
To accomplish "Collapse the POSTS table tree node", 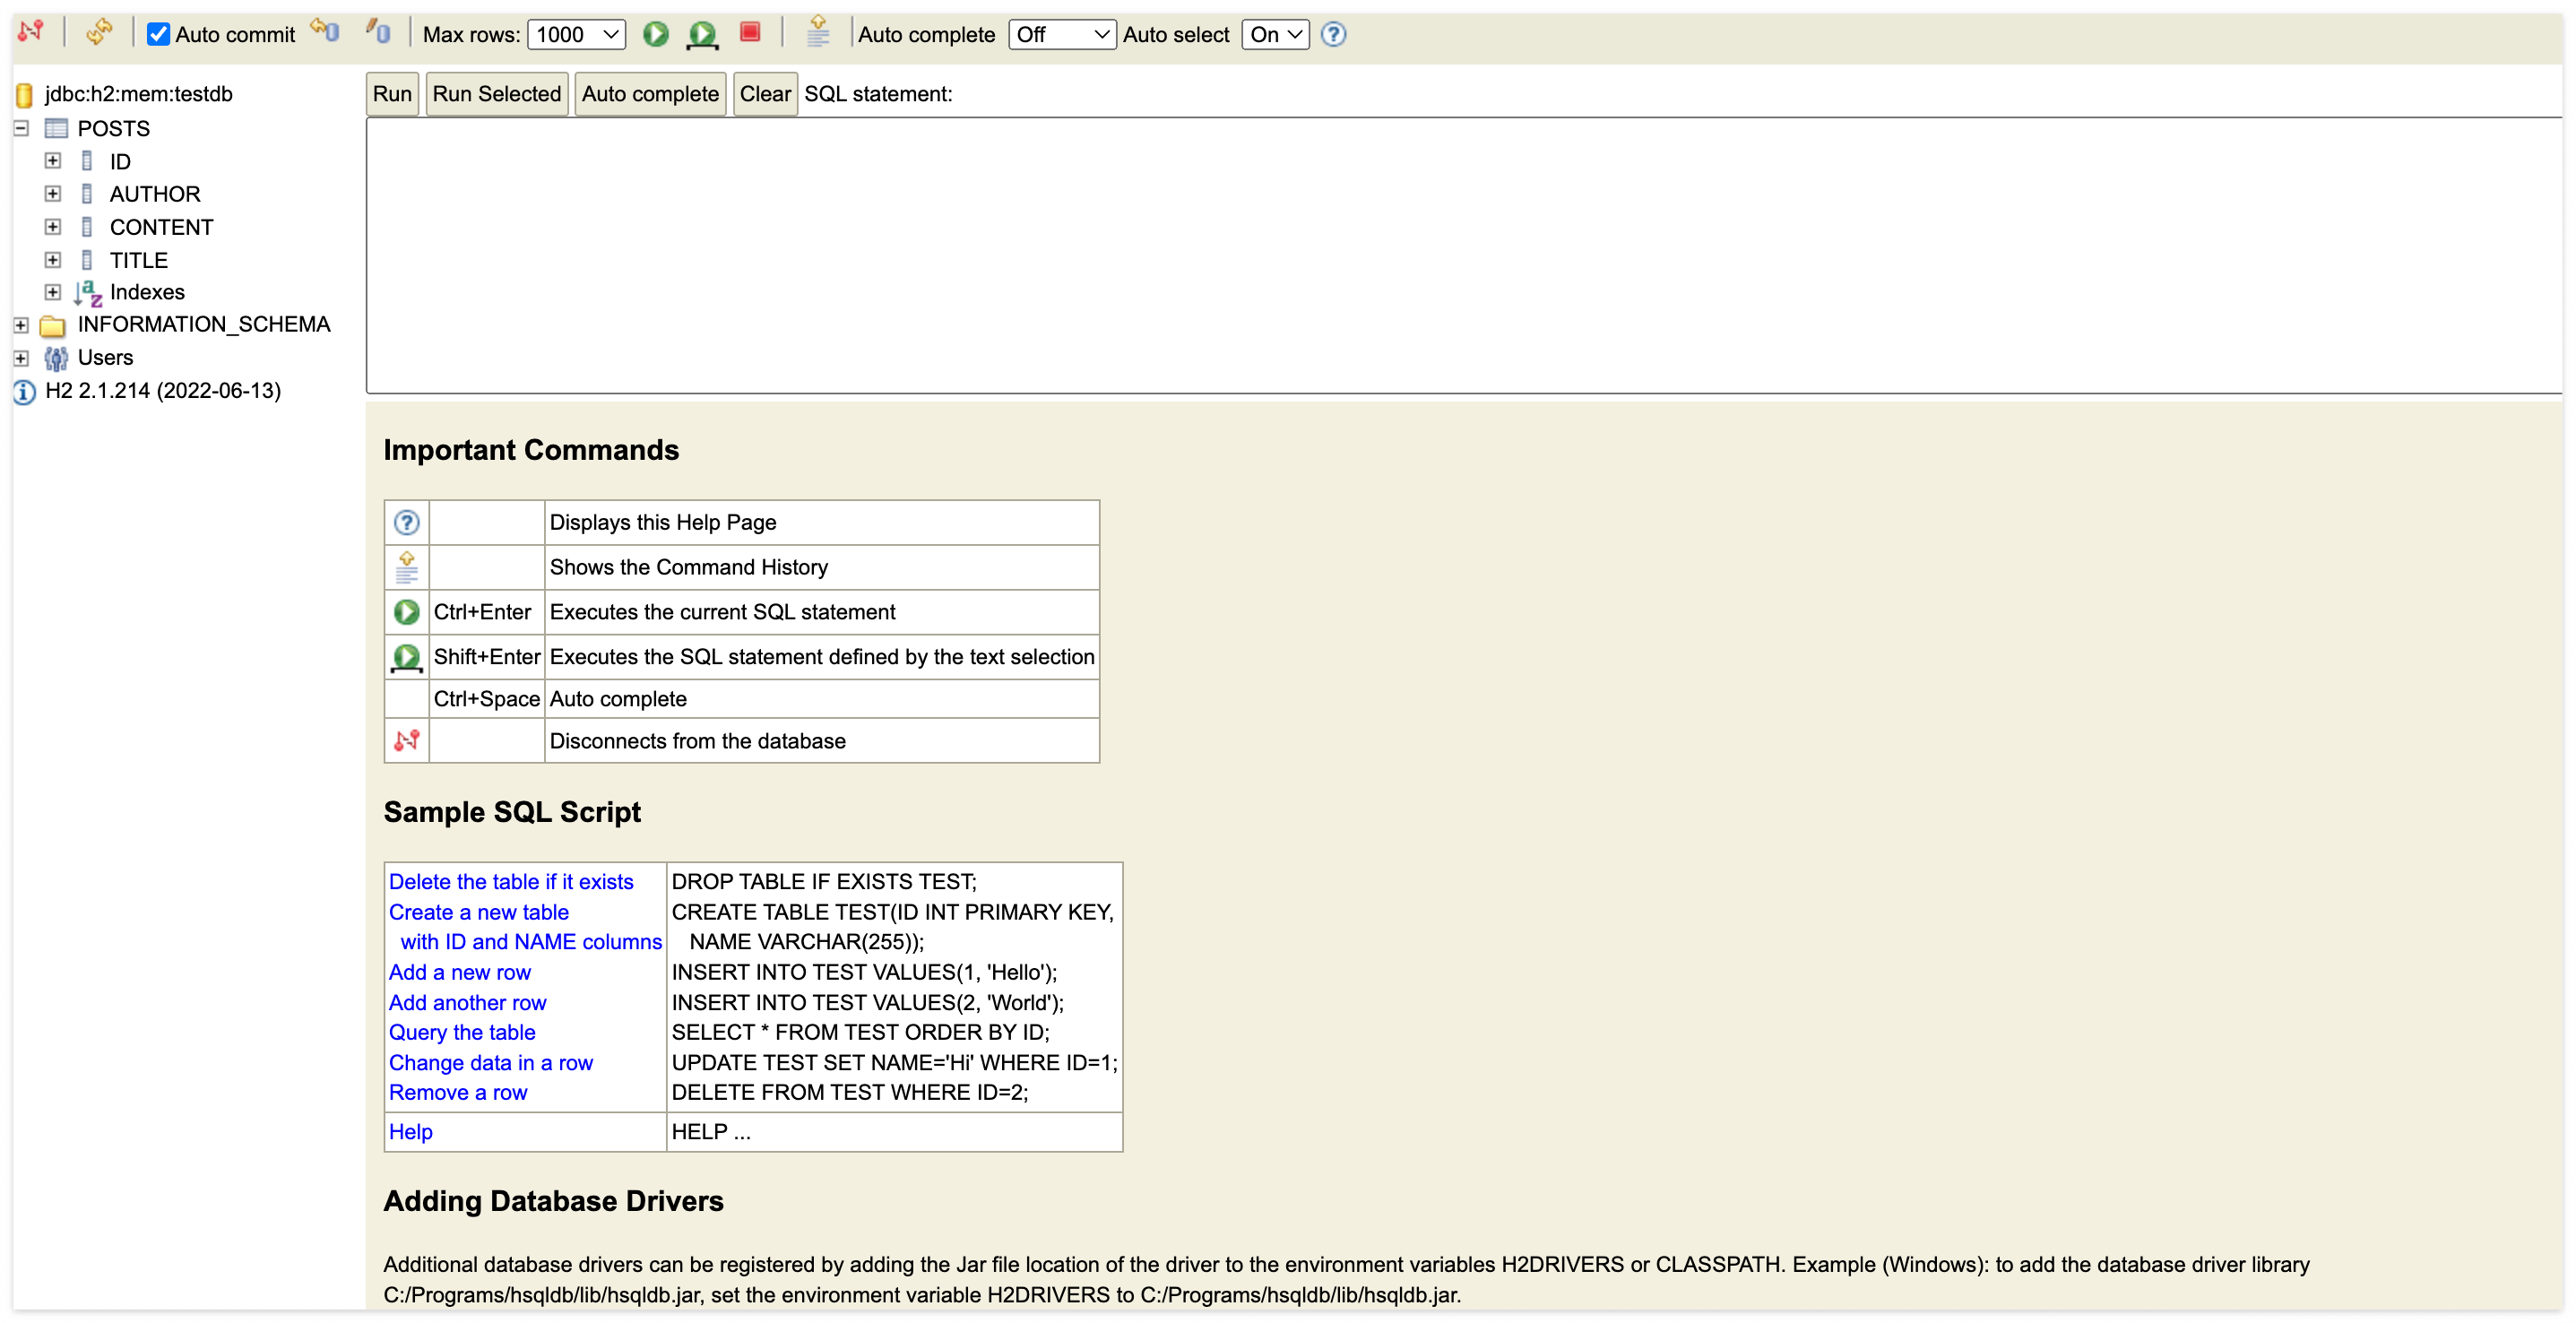I will (x=21, y=128).
